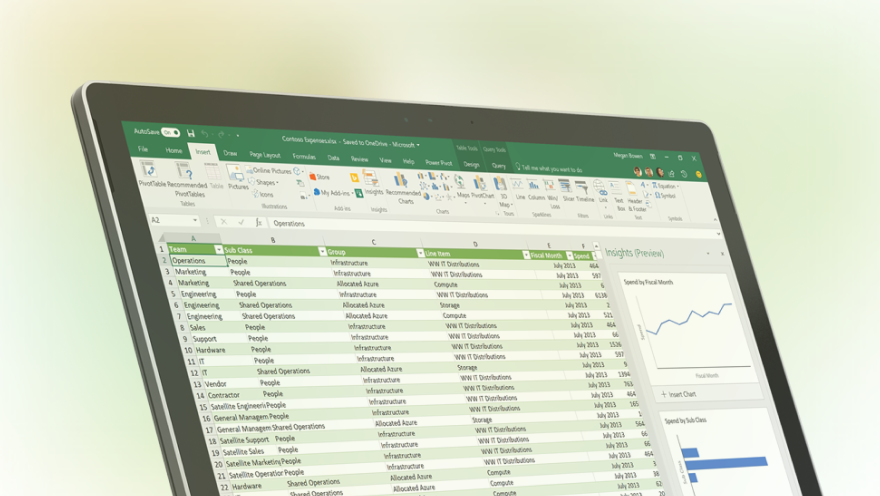This screenshot has width=880, height=496.
Task: Insert a PivotChart
Action: point(482,189)
